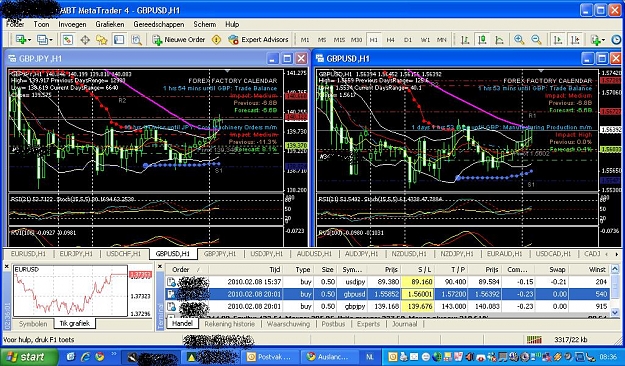Open the Postbus terminal tab

coord(333,324)
